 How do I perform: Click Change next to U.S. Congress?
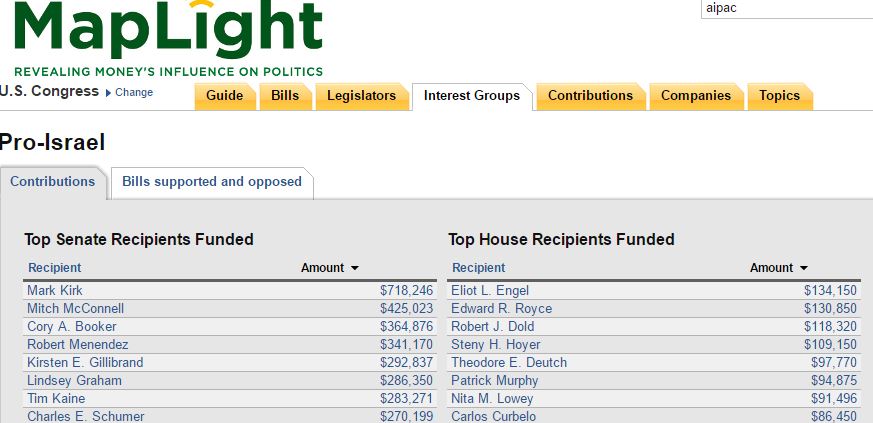(x=134, y=93)
